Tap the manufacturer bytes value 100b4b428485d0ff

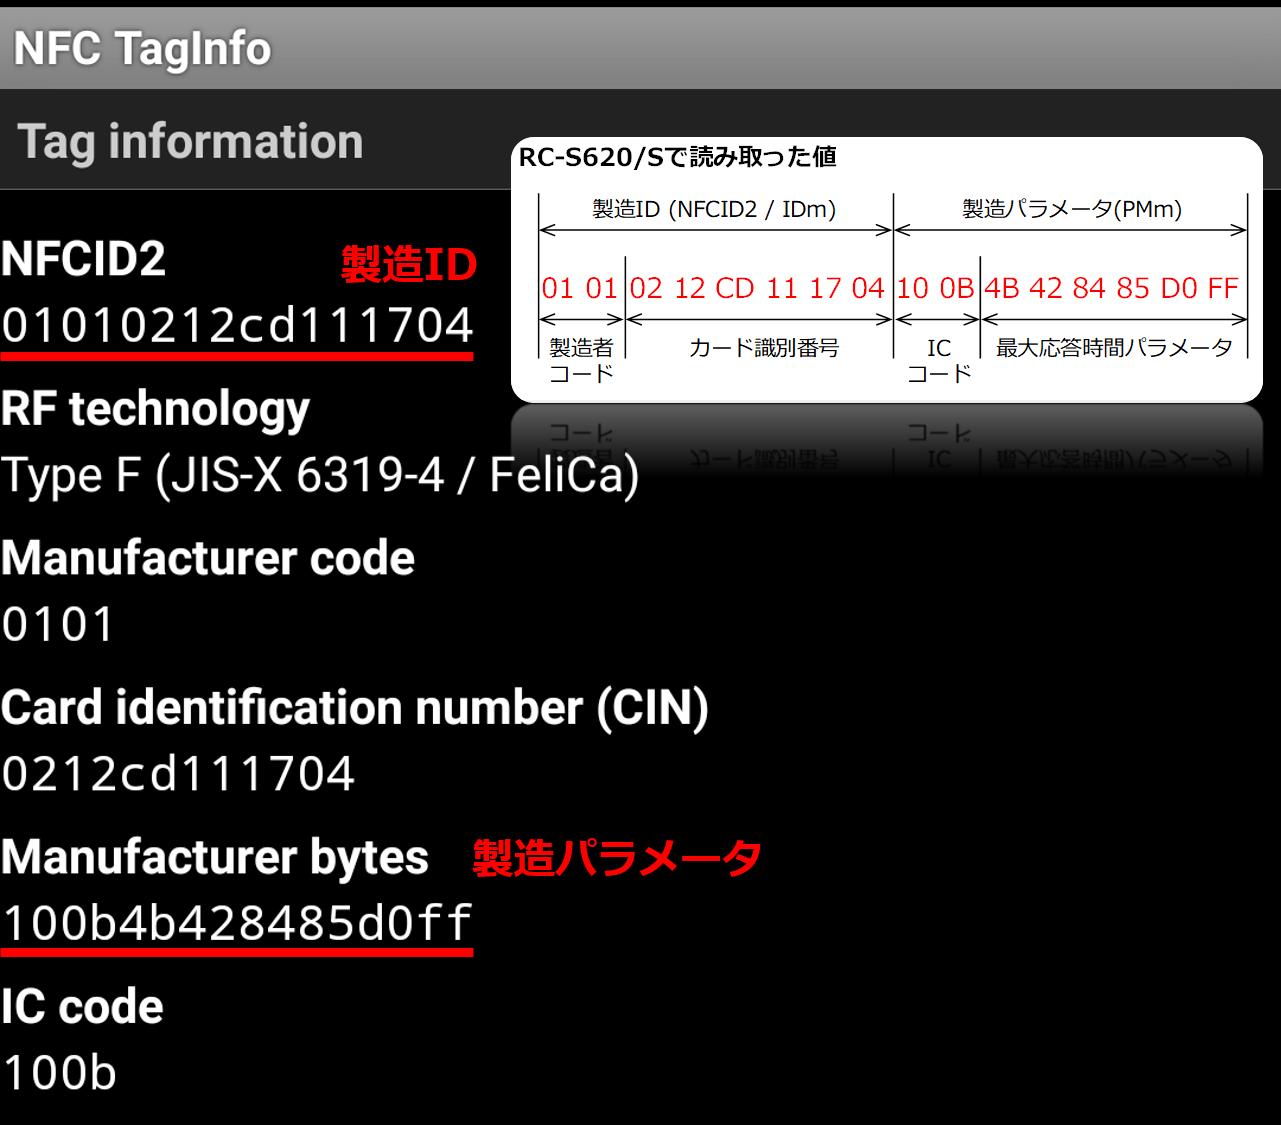coord(237,923)
